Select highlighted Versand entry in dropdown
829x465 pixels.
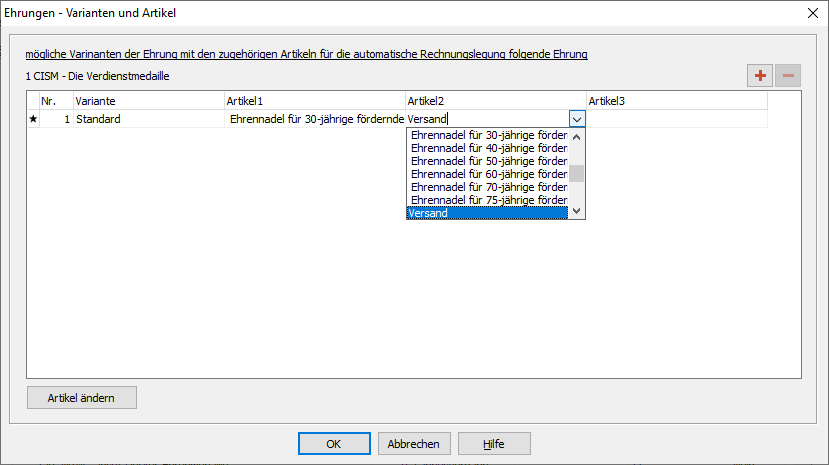coord(488,213)
